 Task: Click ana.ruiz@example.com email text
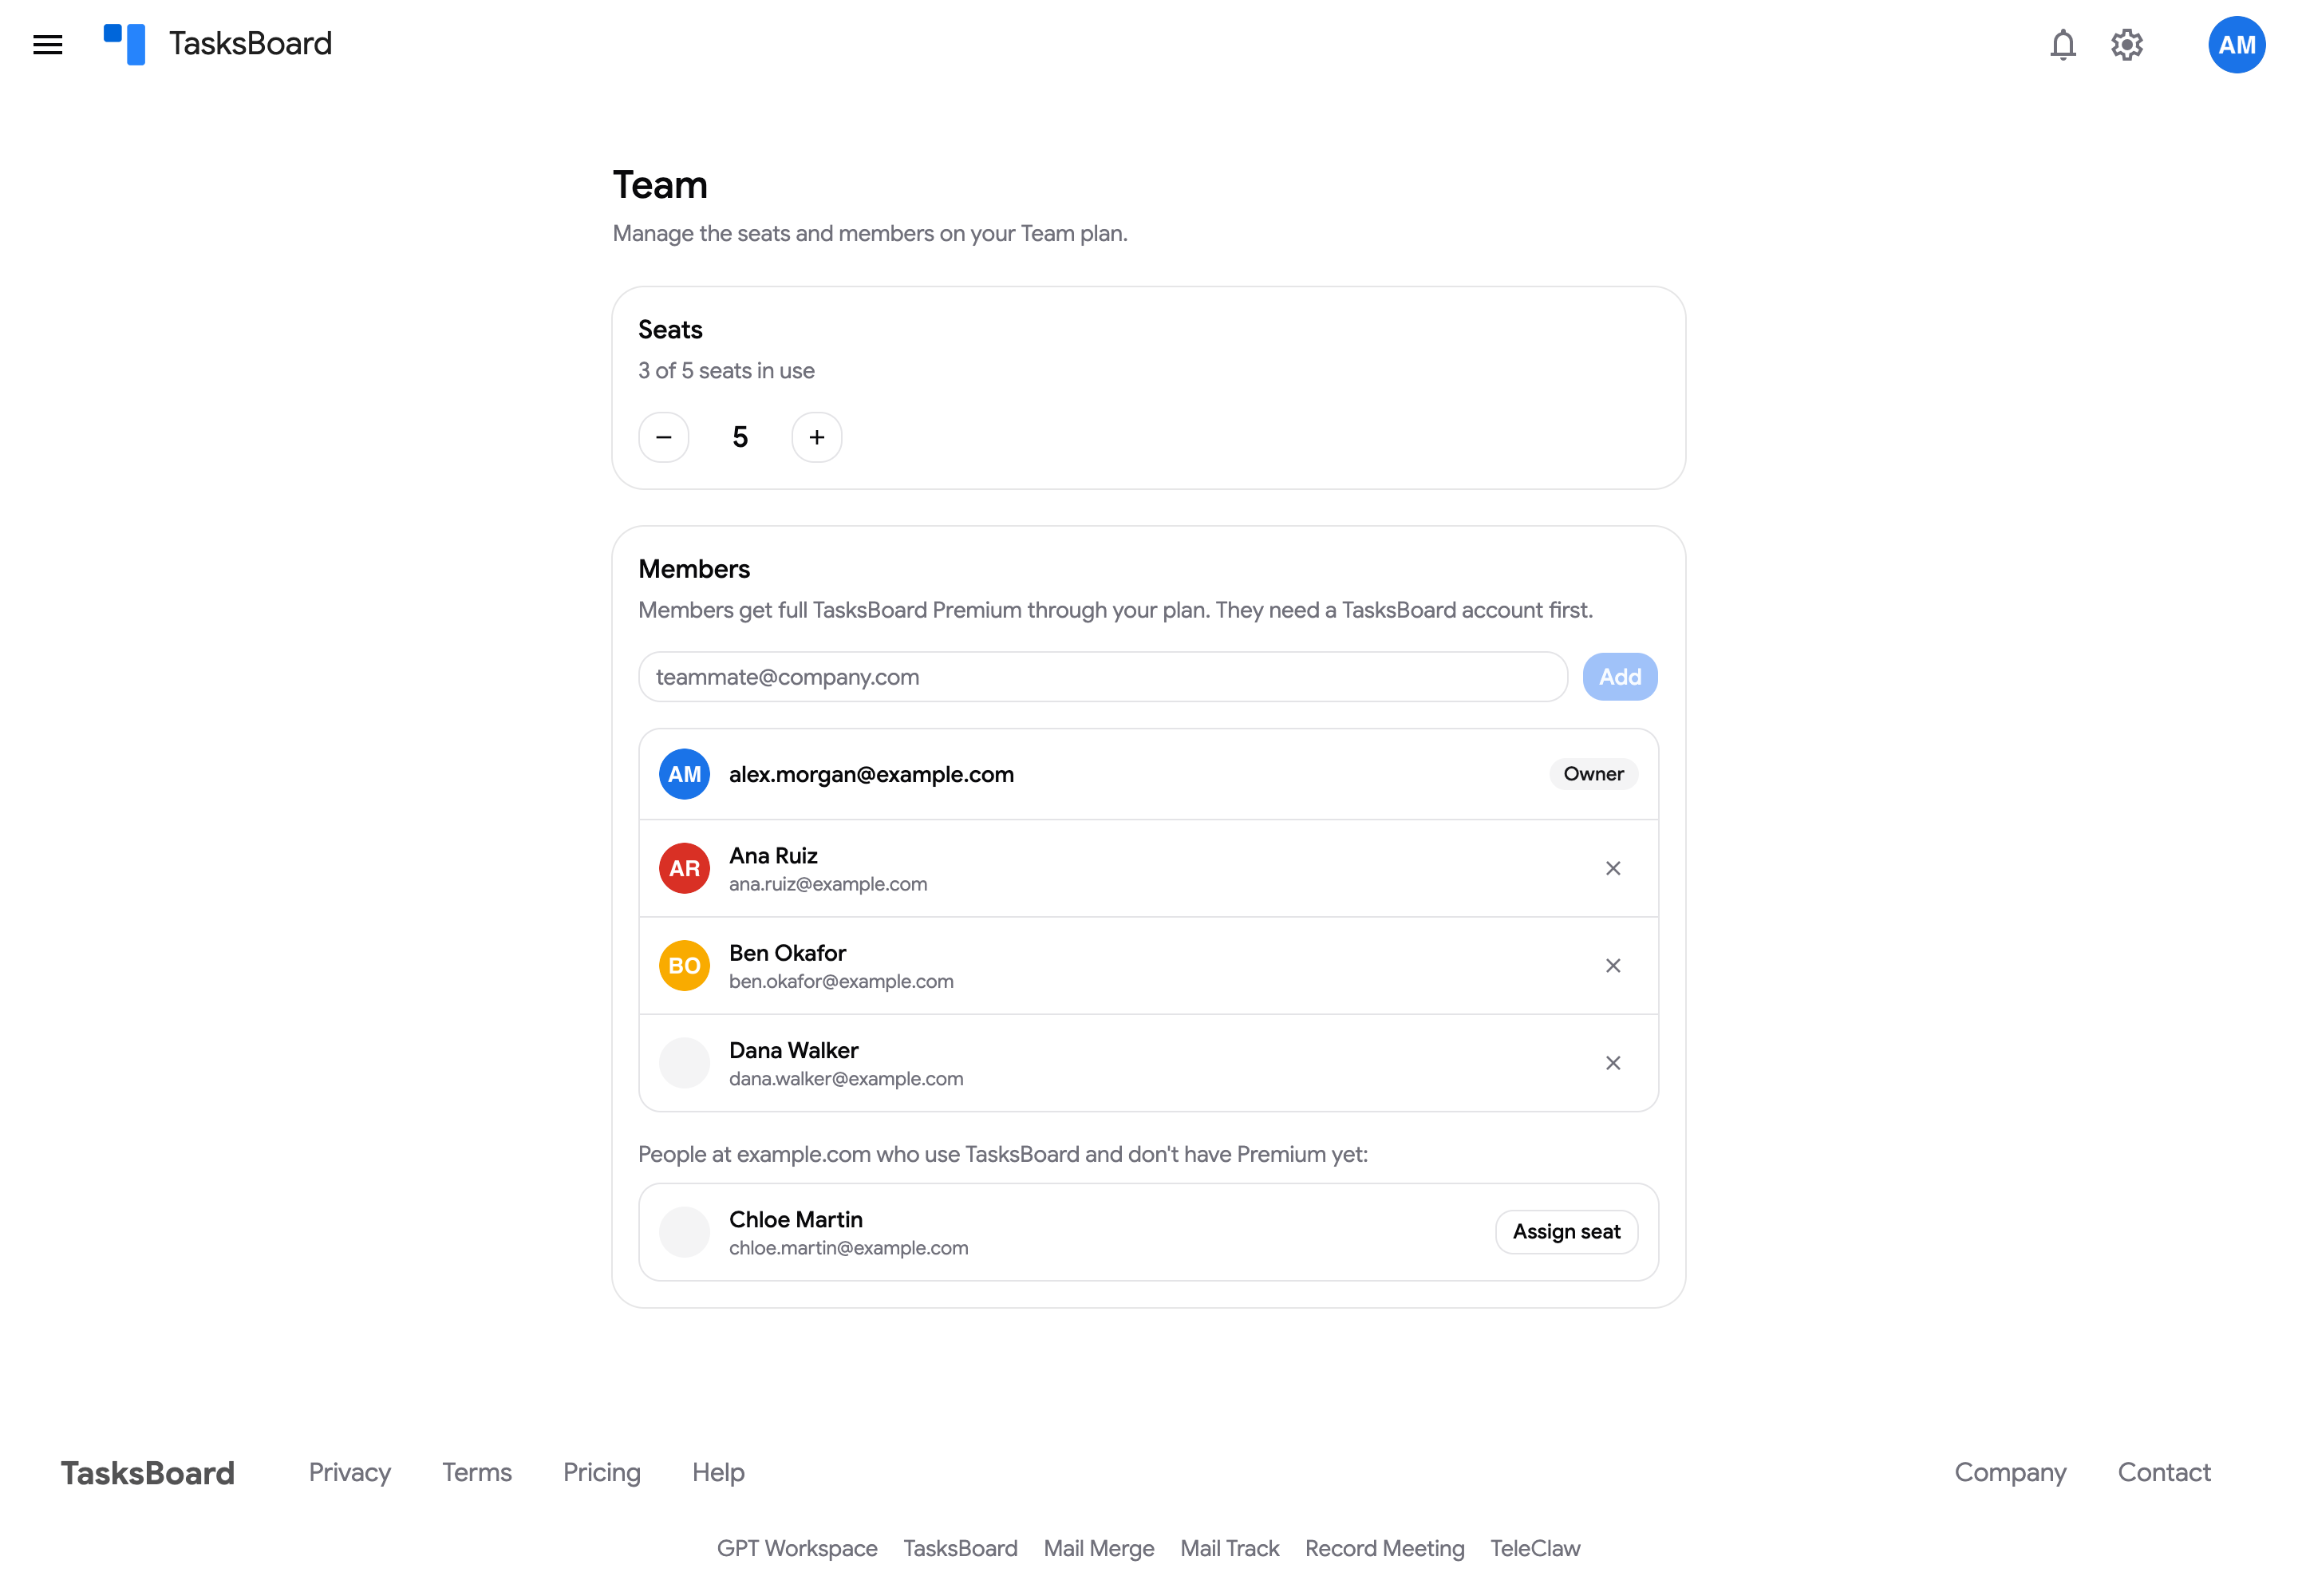(828, 884)
